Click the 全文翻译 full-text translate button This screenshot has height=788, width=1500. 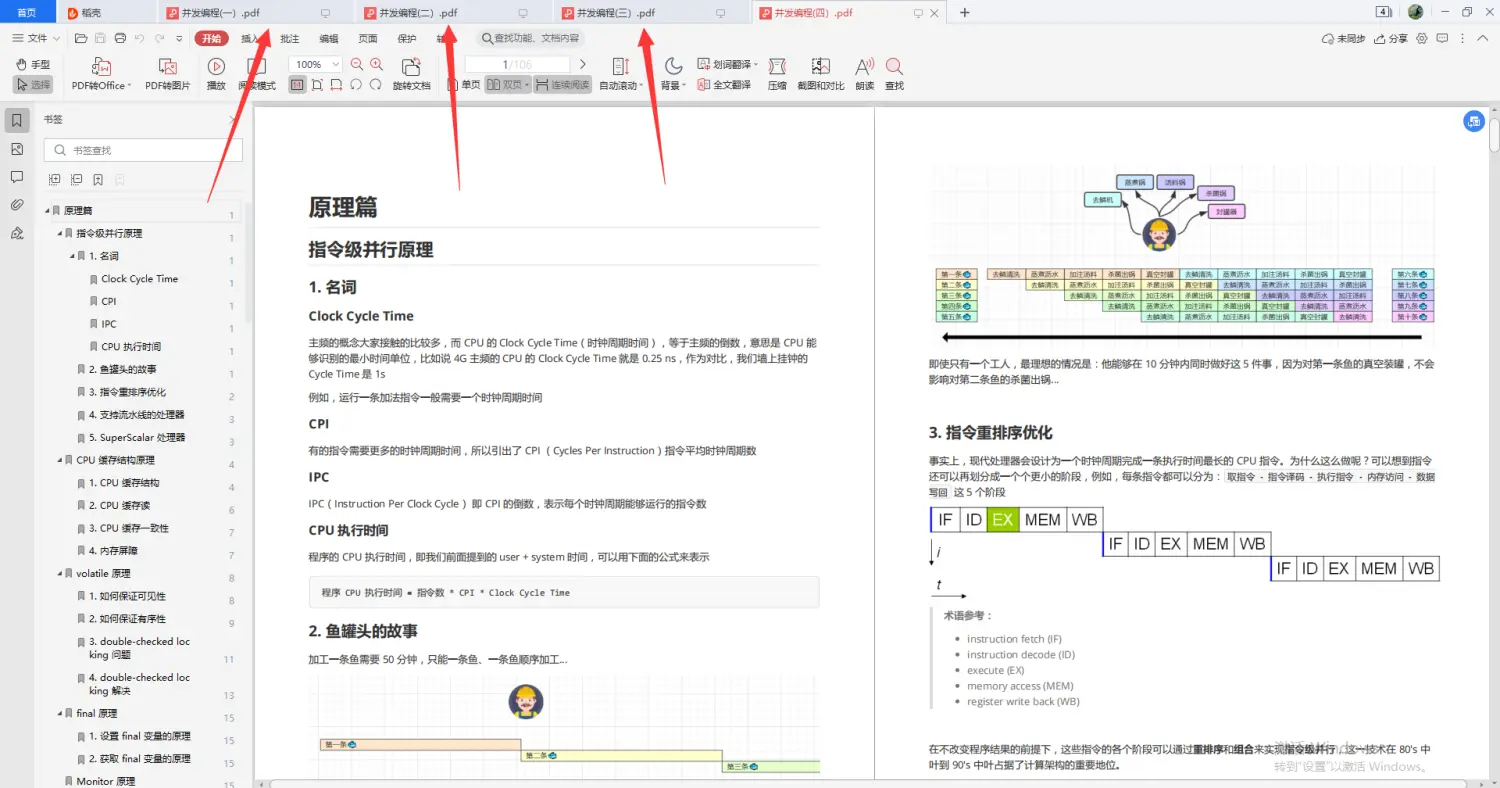732,85
